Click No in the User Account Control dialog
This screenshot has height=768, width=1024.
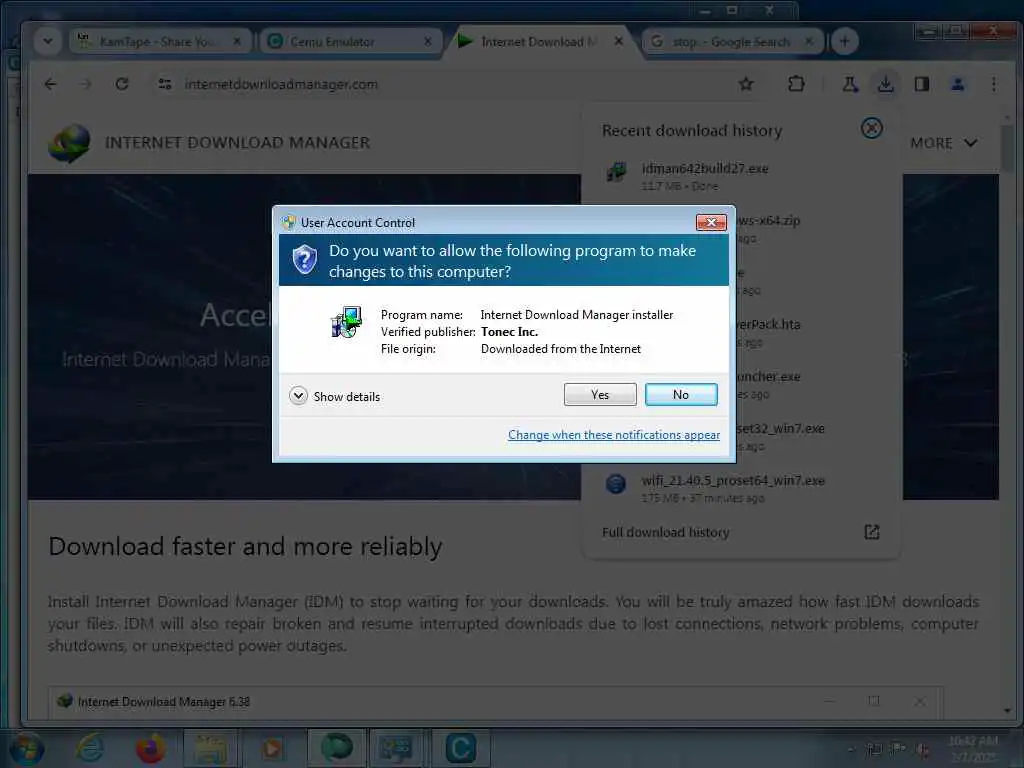[680, 394]
